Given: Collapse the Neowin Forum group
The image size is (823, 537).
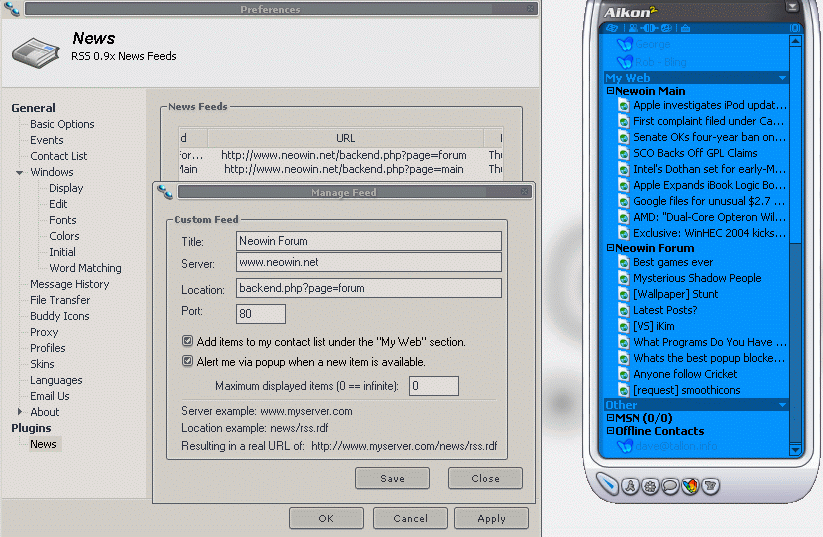Looking at the screenshot, I should [610, 248].
